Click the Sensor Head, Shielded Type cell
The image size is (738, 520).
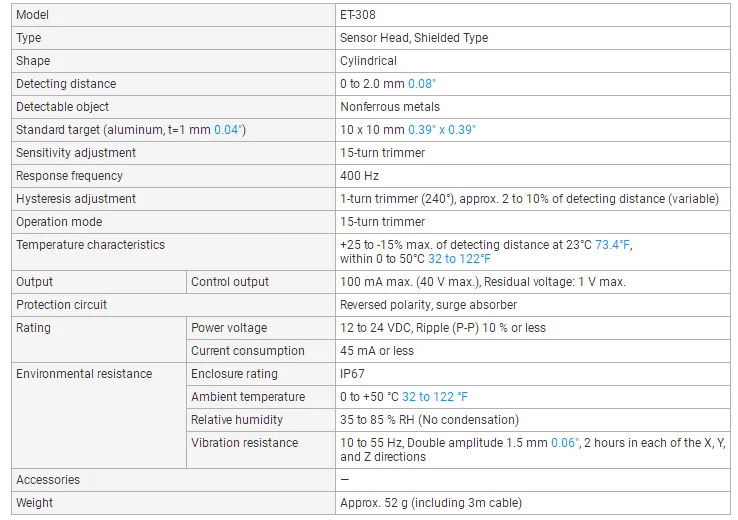(x=533, y=38)
